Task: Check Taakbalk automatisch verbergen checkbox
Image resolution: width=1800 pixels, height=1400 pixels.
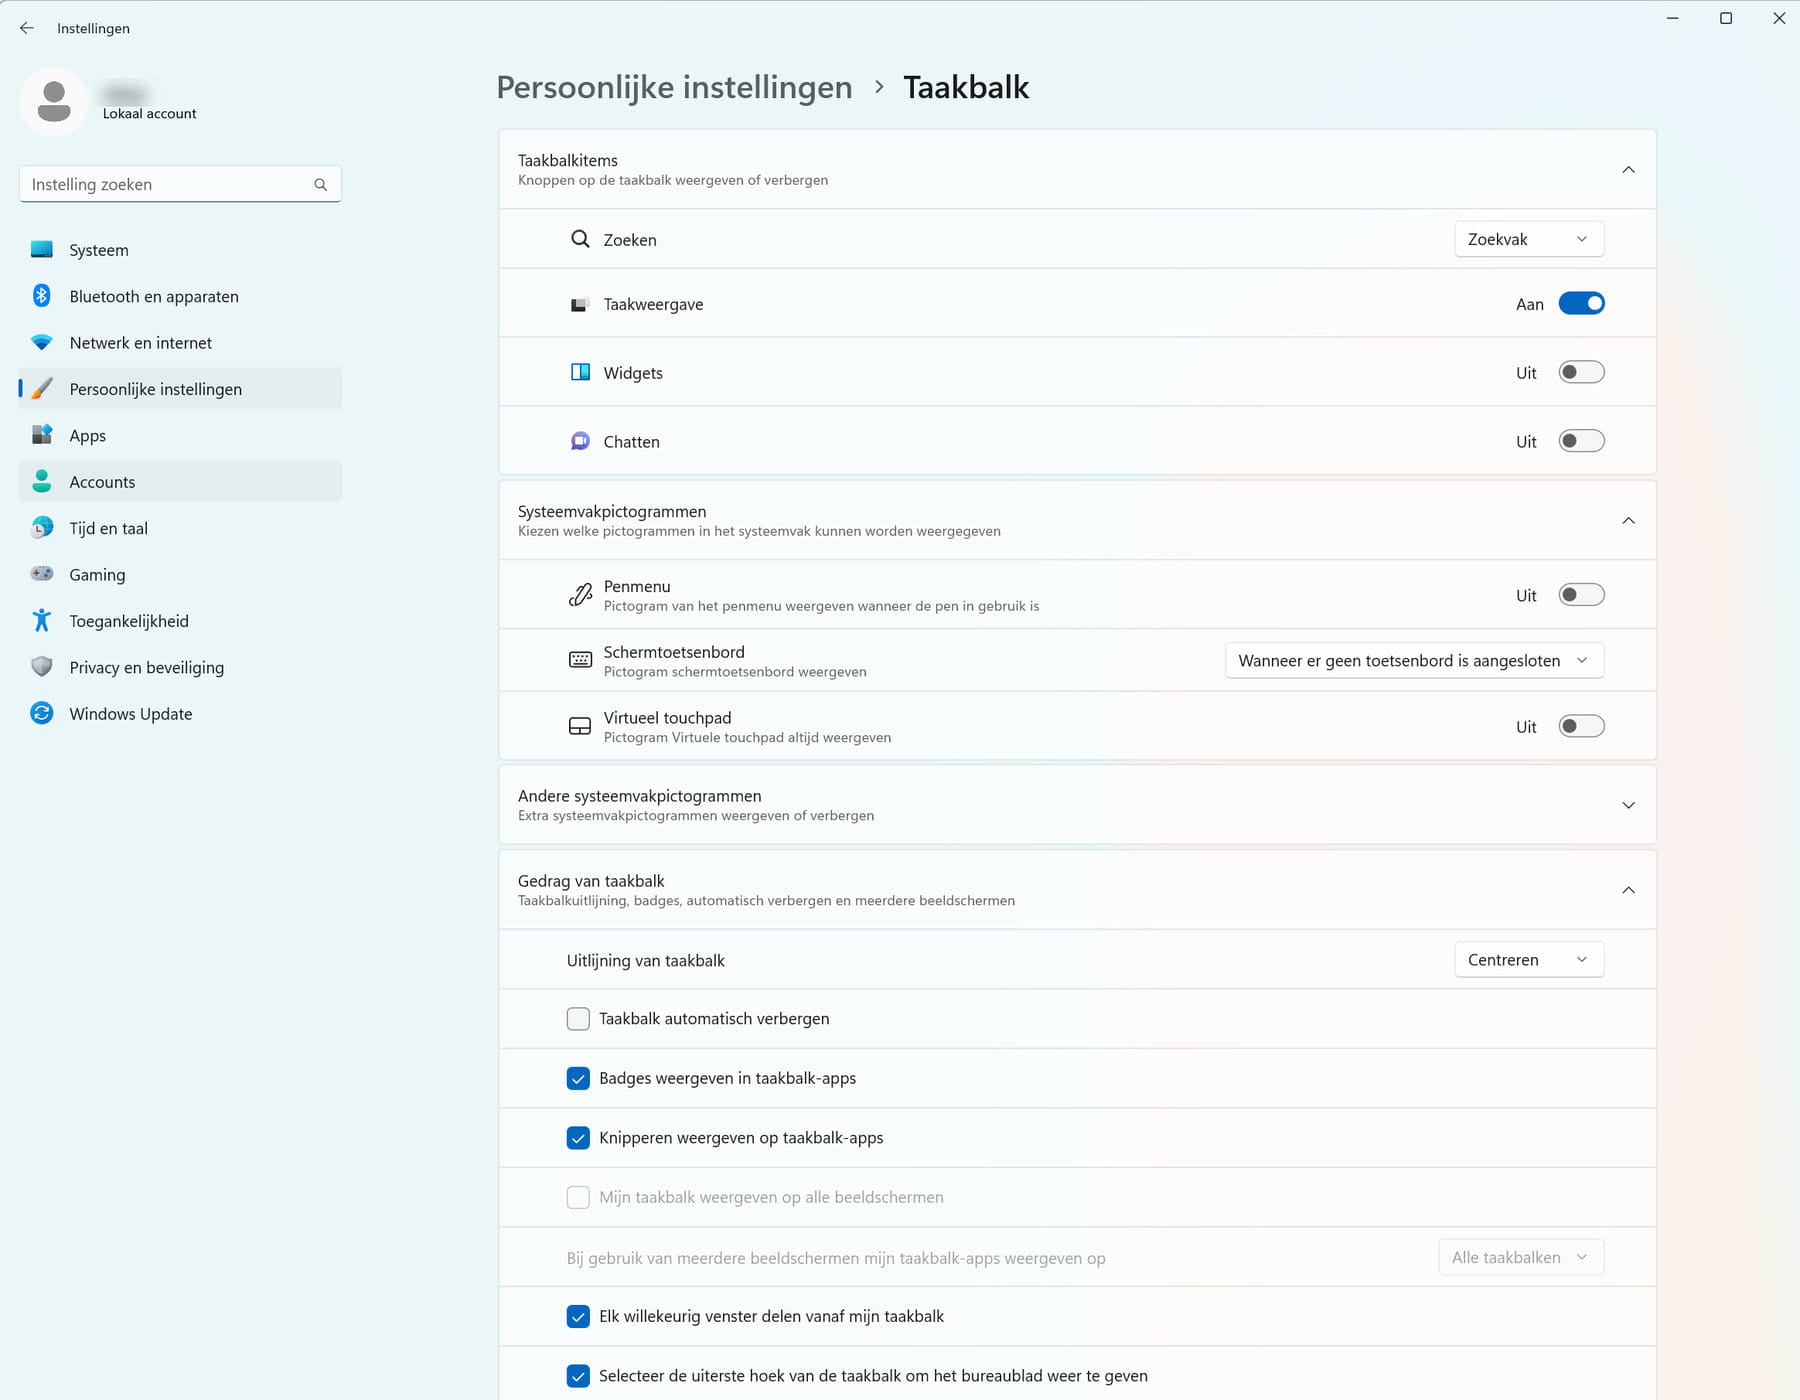Action: pyautogui.click(x=578, y=1019)
